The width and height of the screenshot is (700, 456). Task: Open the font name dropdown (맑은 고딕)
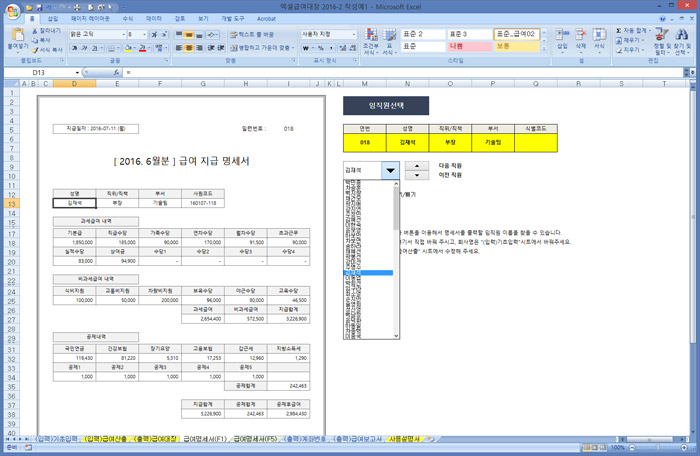(x=124, y=34)
